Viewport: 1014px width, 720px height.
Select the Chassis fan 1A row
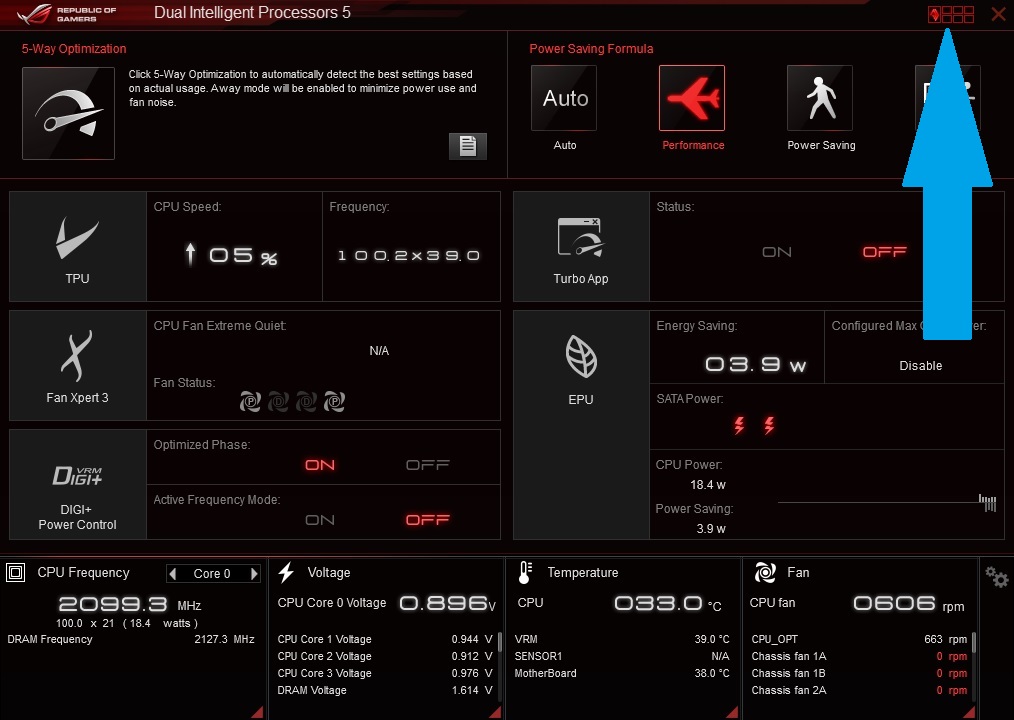pyautogui.click(x=859, y=657)
